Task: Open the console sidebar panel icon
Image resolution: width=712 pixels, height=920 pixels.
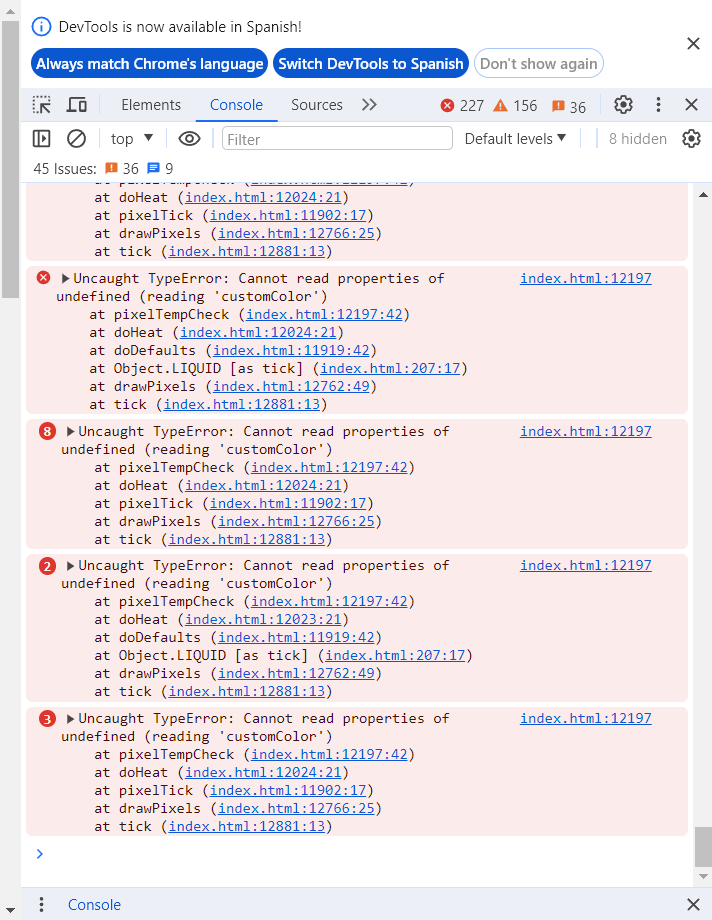Action: point(41,138)
